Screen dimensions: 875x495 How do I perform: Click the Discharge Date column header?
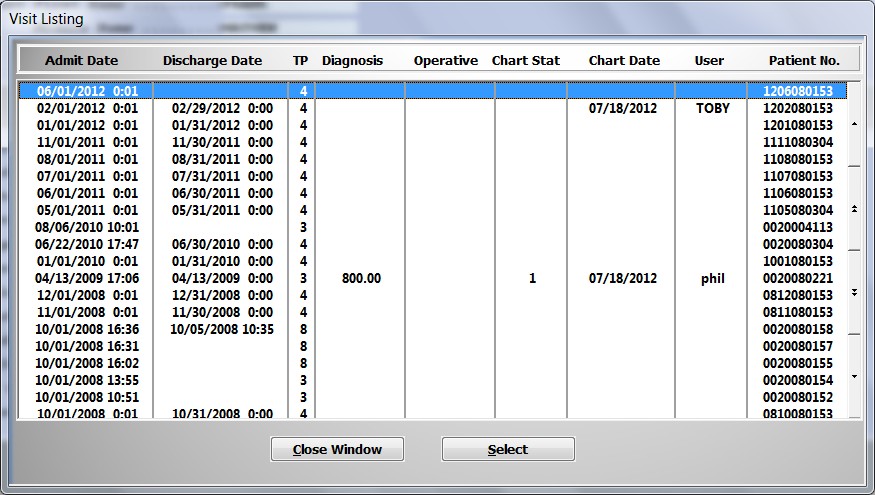click(213, 60)
